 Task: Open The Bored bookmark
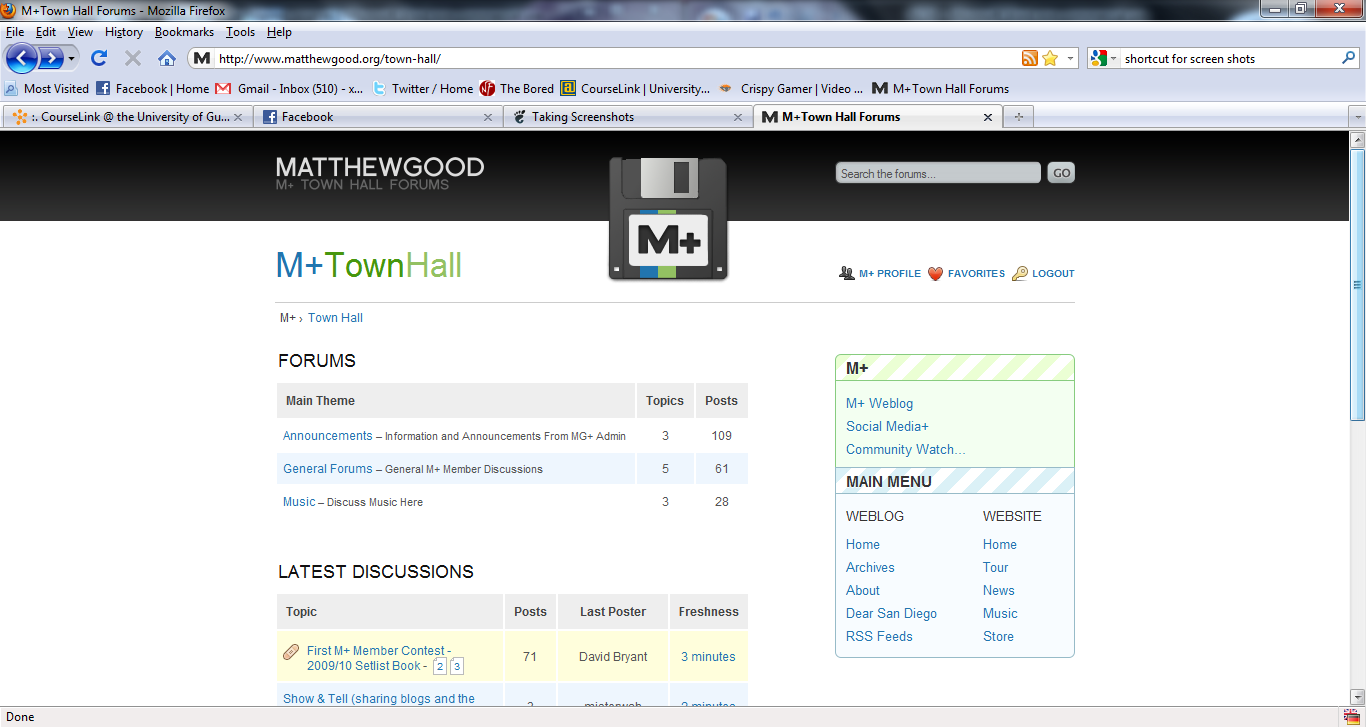[x=517, y=88]
